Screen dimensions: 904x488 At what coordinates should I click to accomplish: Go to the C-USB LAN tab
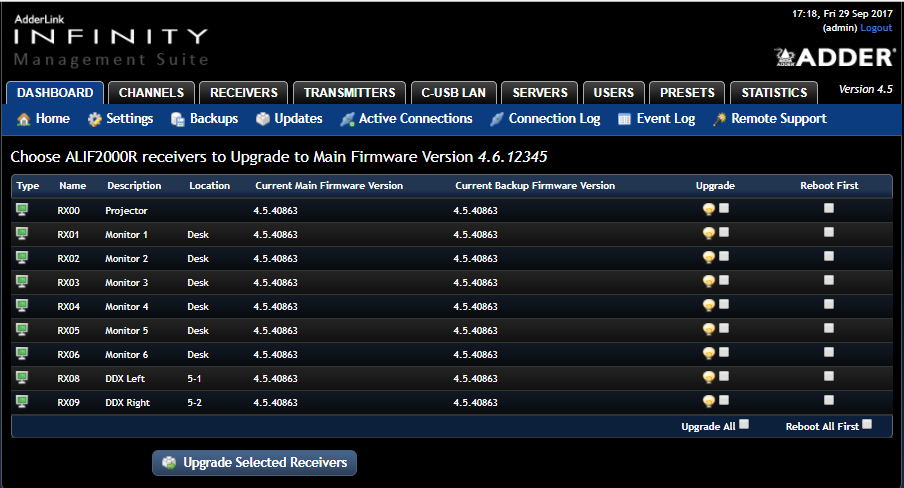point(454,93)
